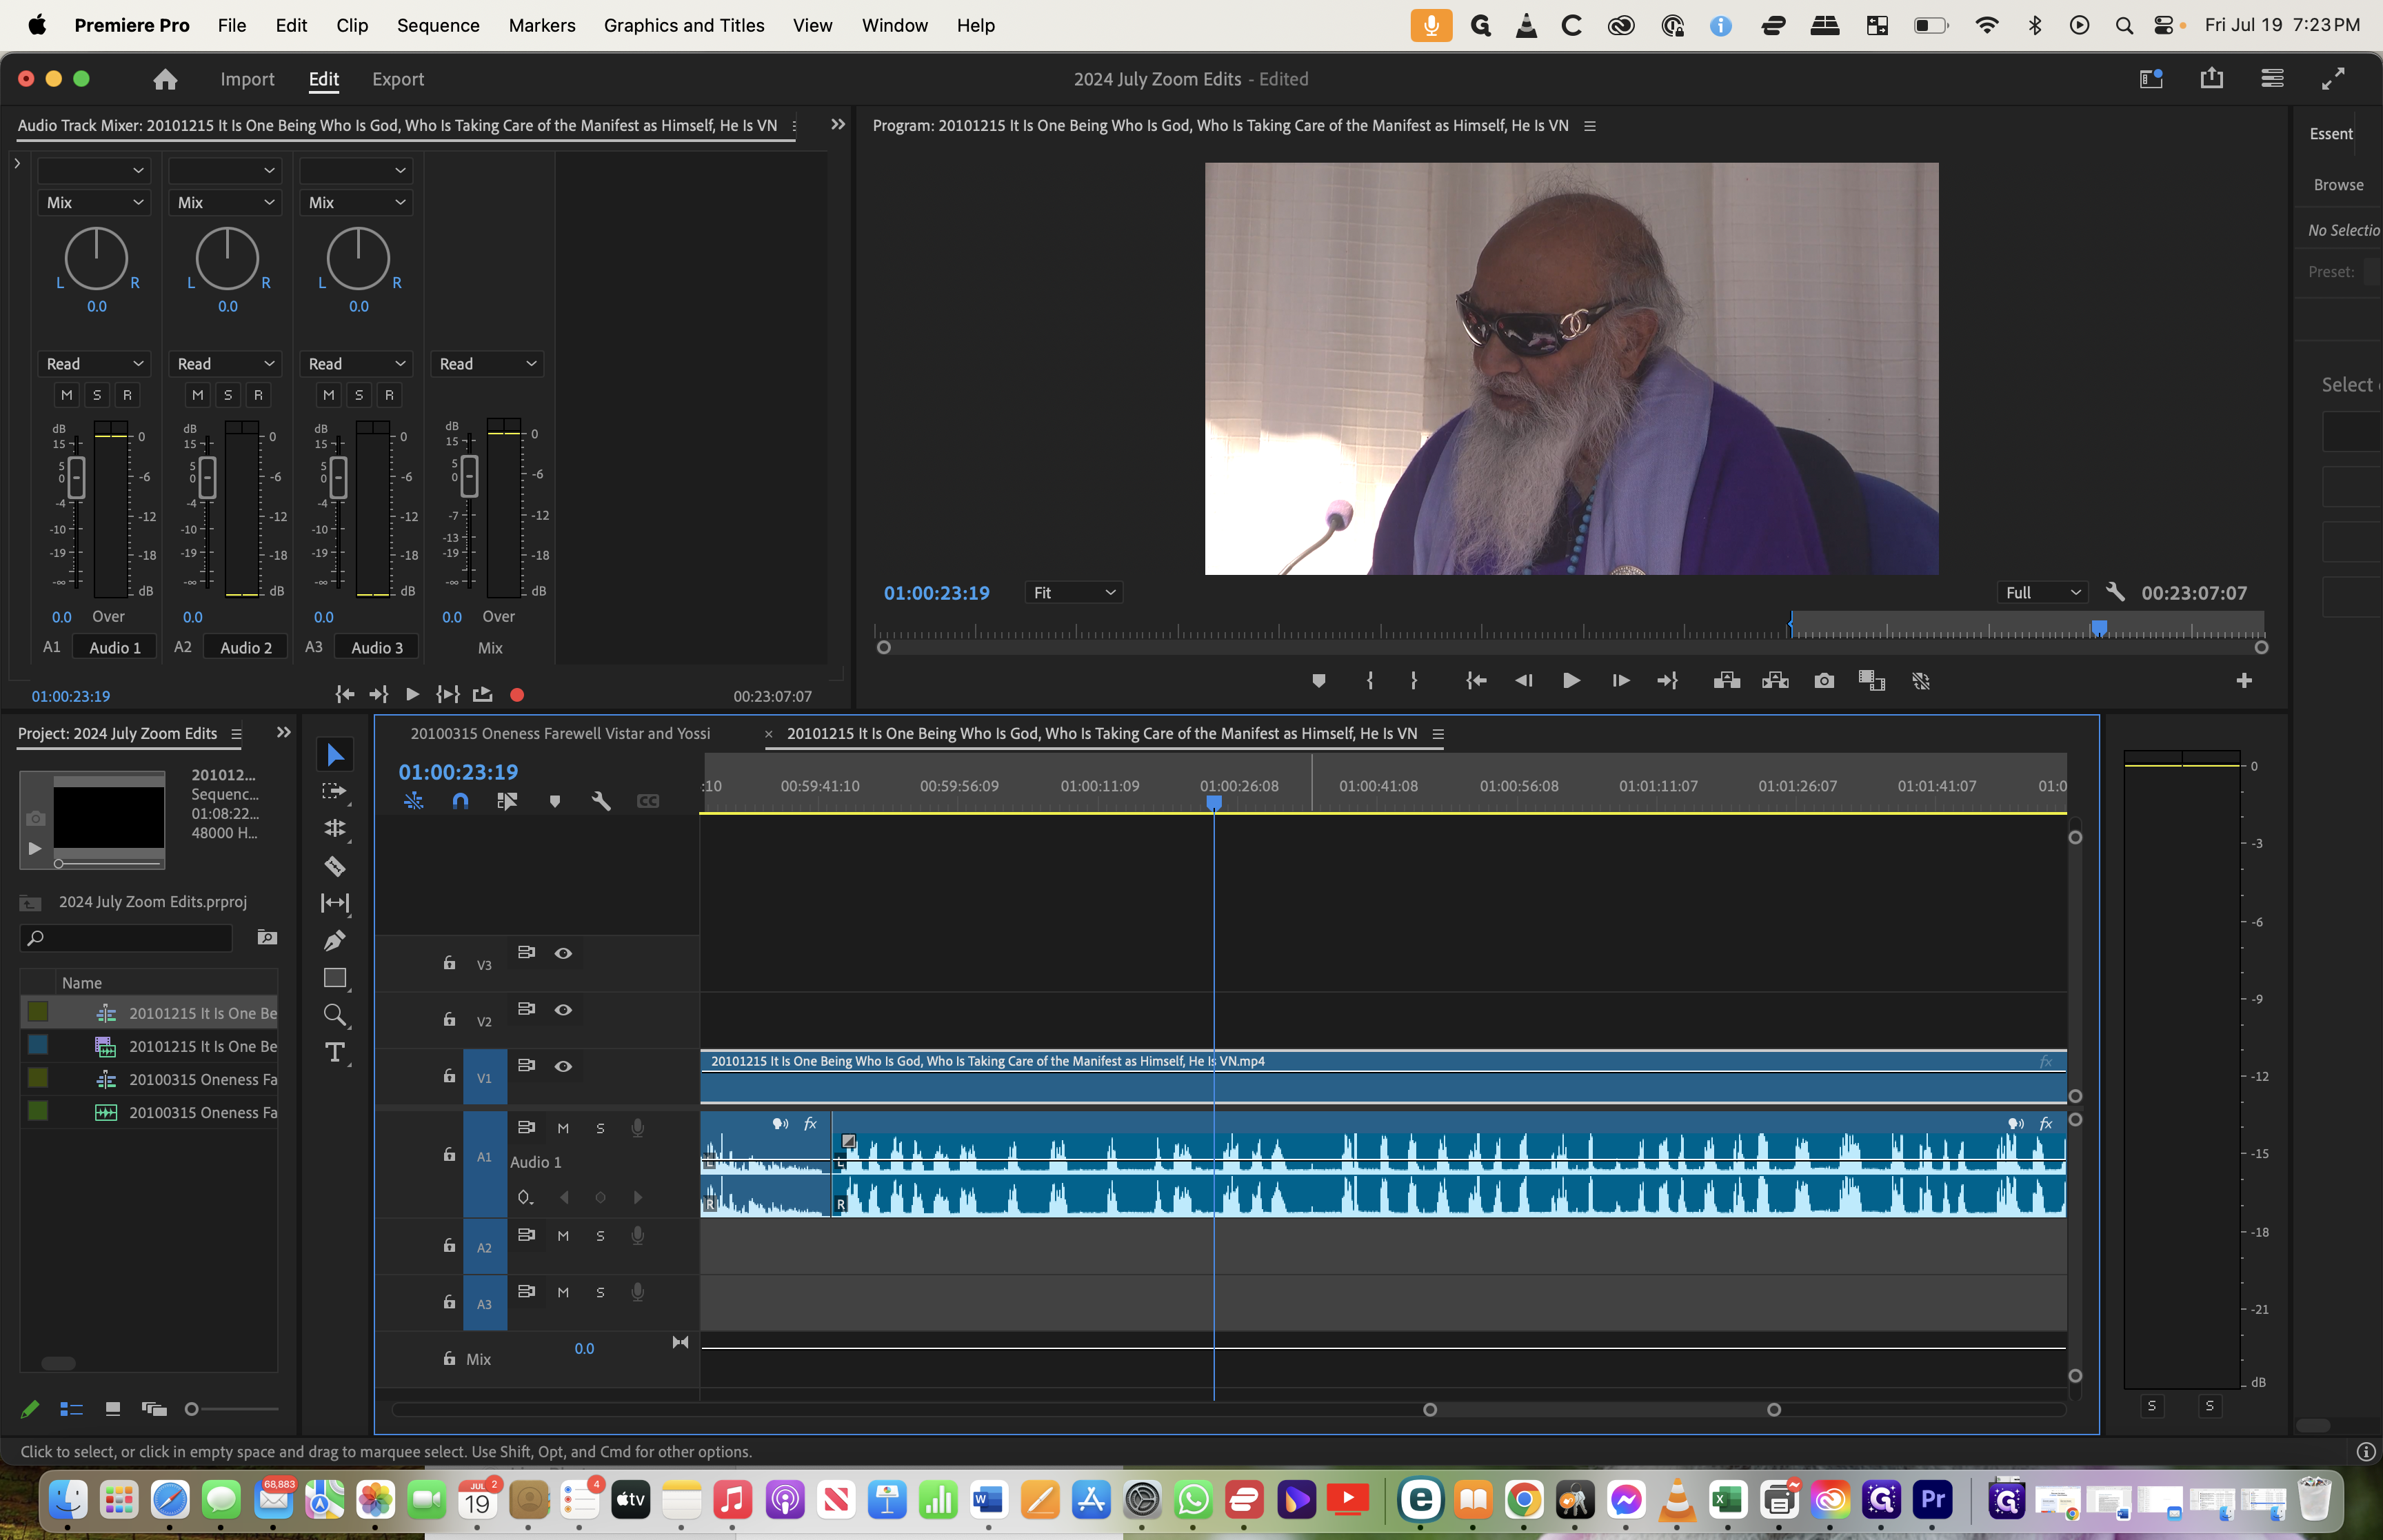Hide V3 track output eye

coord(563,953)
